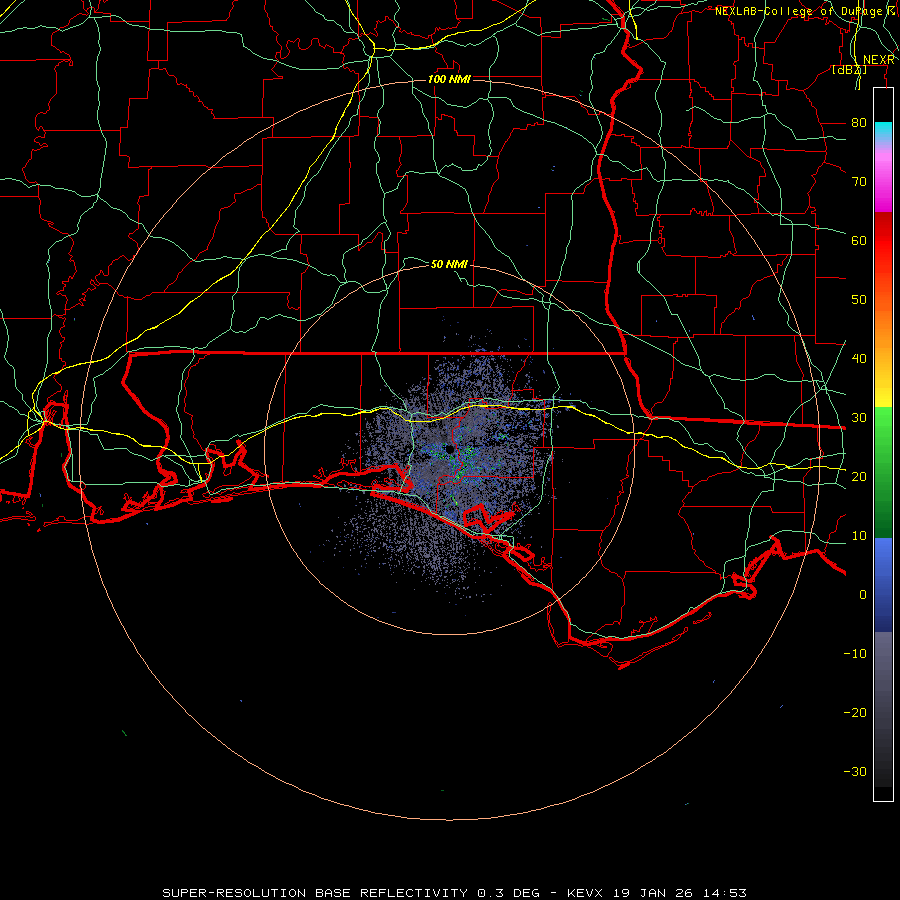Click the magenta segment of the color bar
This screenshot has height=900, width=900.
[883, 189]
